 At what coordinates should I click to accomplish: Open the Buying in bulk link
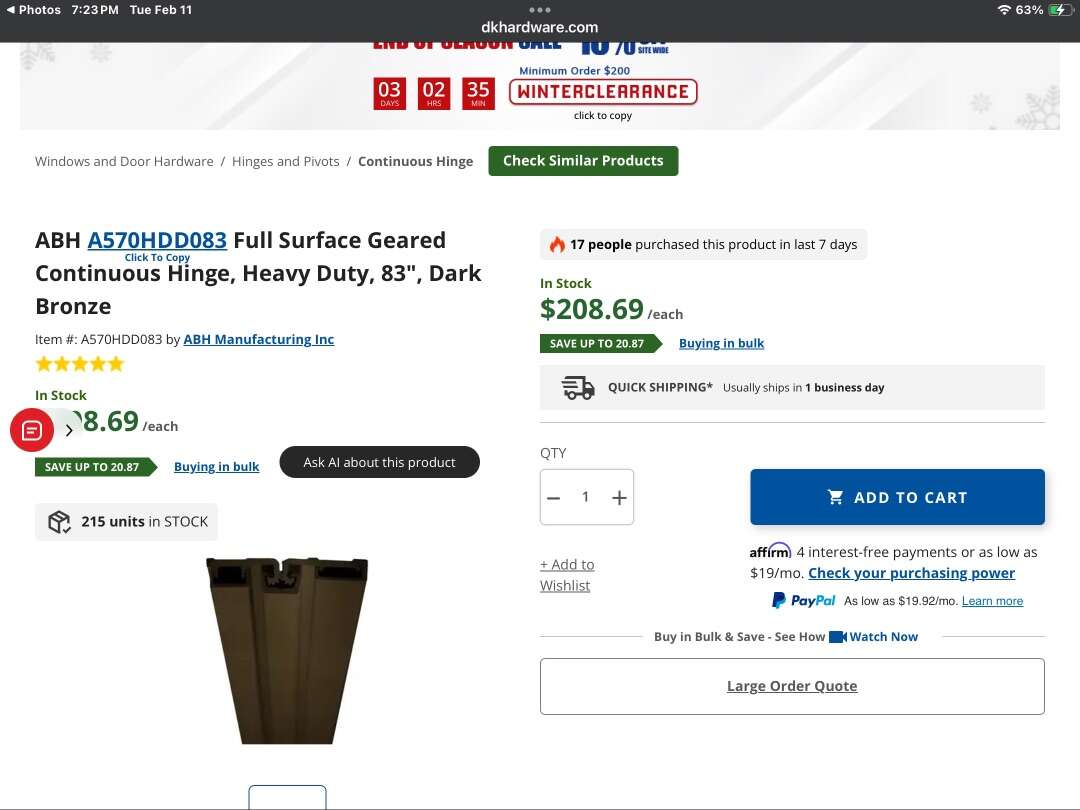point(721,343)
